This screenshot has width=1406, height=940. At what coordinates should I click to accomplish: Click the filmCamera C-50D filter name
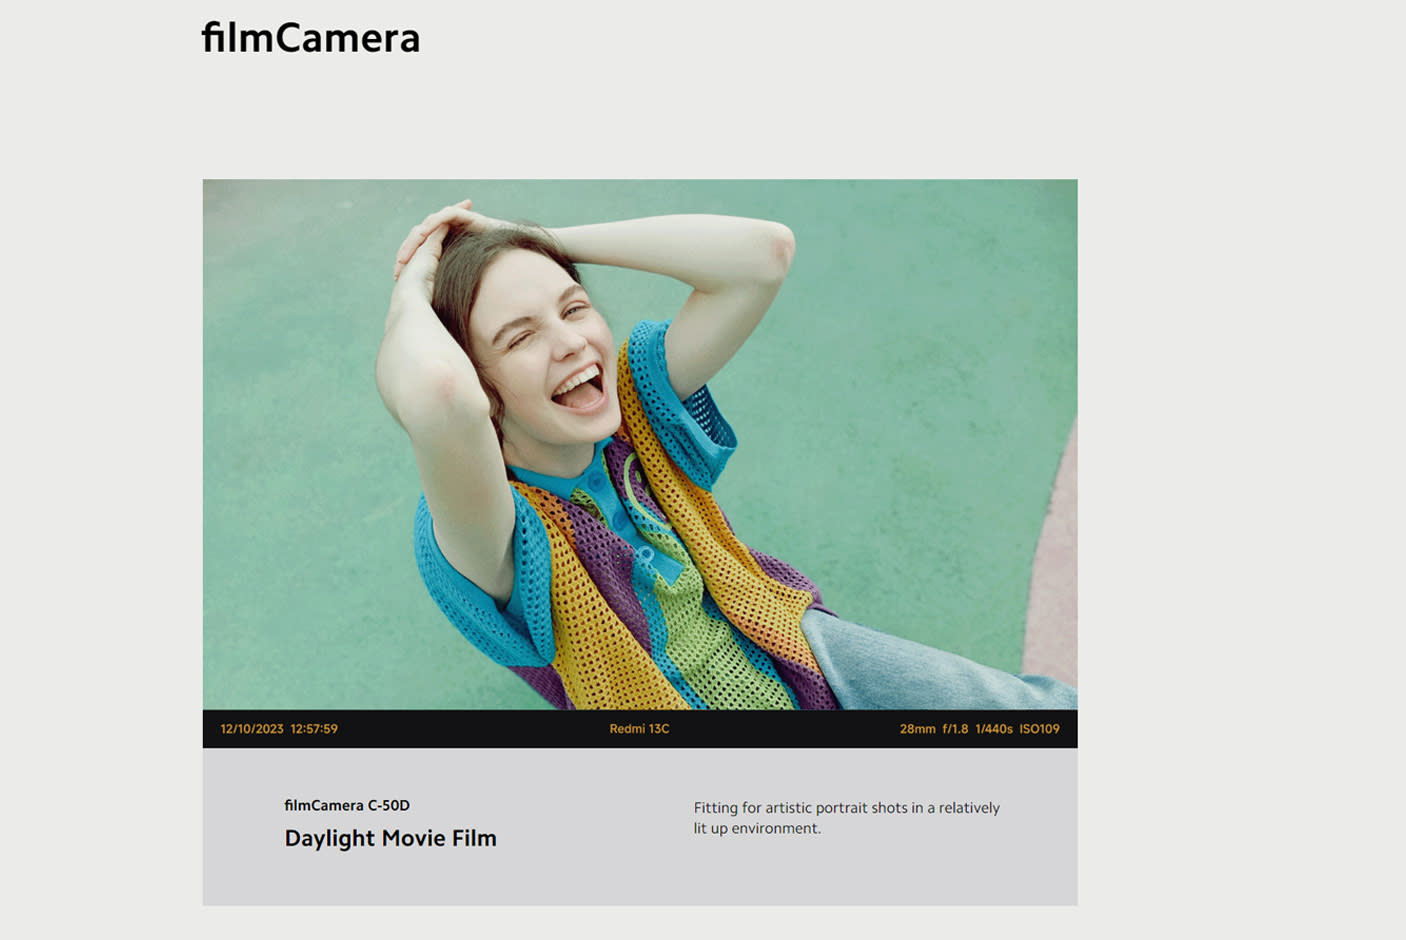coord(347,805)
